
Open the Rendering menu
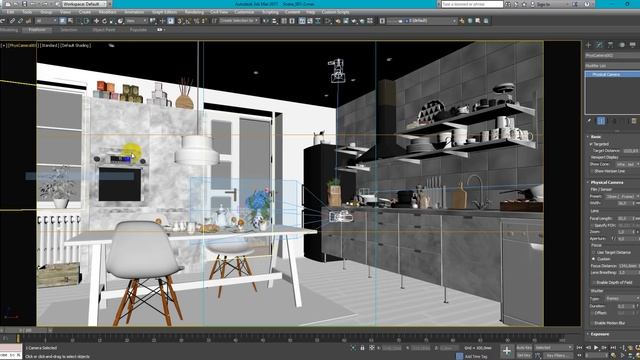click(194, 12)
